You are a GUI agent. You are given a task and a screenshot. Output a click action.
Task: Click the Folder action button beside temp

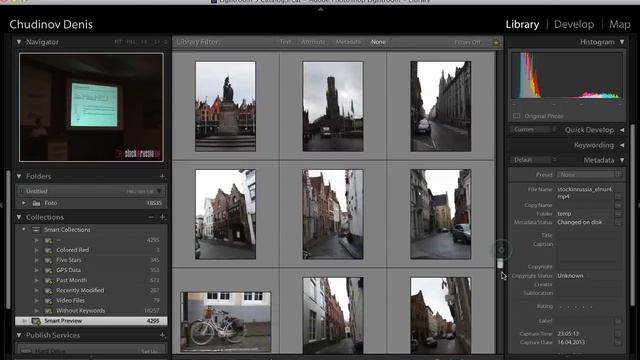(618, 214)
